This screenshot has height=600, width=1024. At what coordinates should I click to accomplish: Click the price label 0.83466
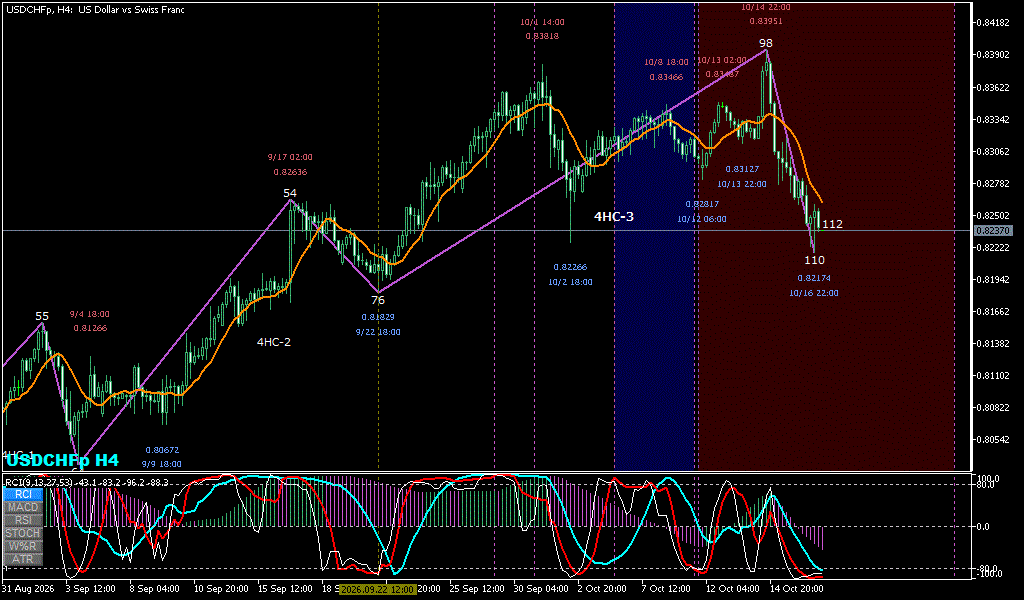pos(666,77)
